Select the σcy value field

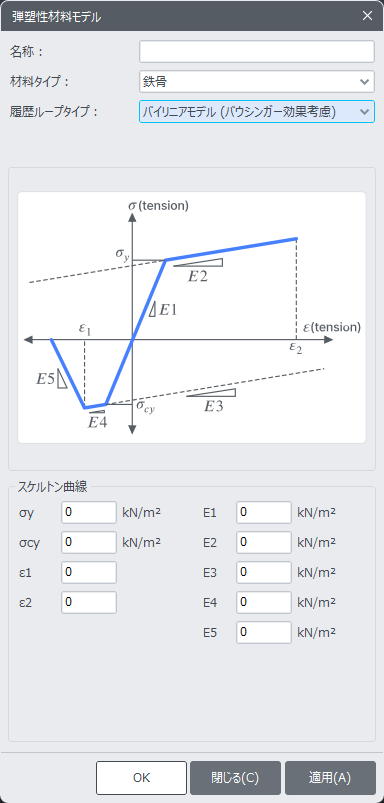tap(89, 542)
